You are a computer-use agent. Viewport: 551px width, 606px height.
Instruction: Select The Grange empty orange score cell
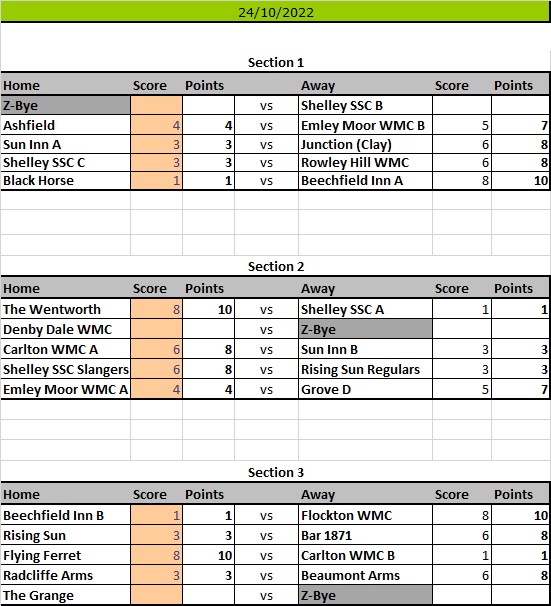(x=156, y=595)
